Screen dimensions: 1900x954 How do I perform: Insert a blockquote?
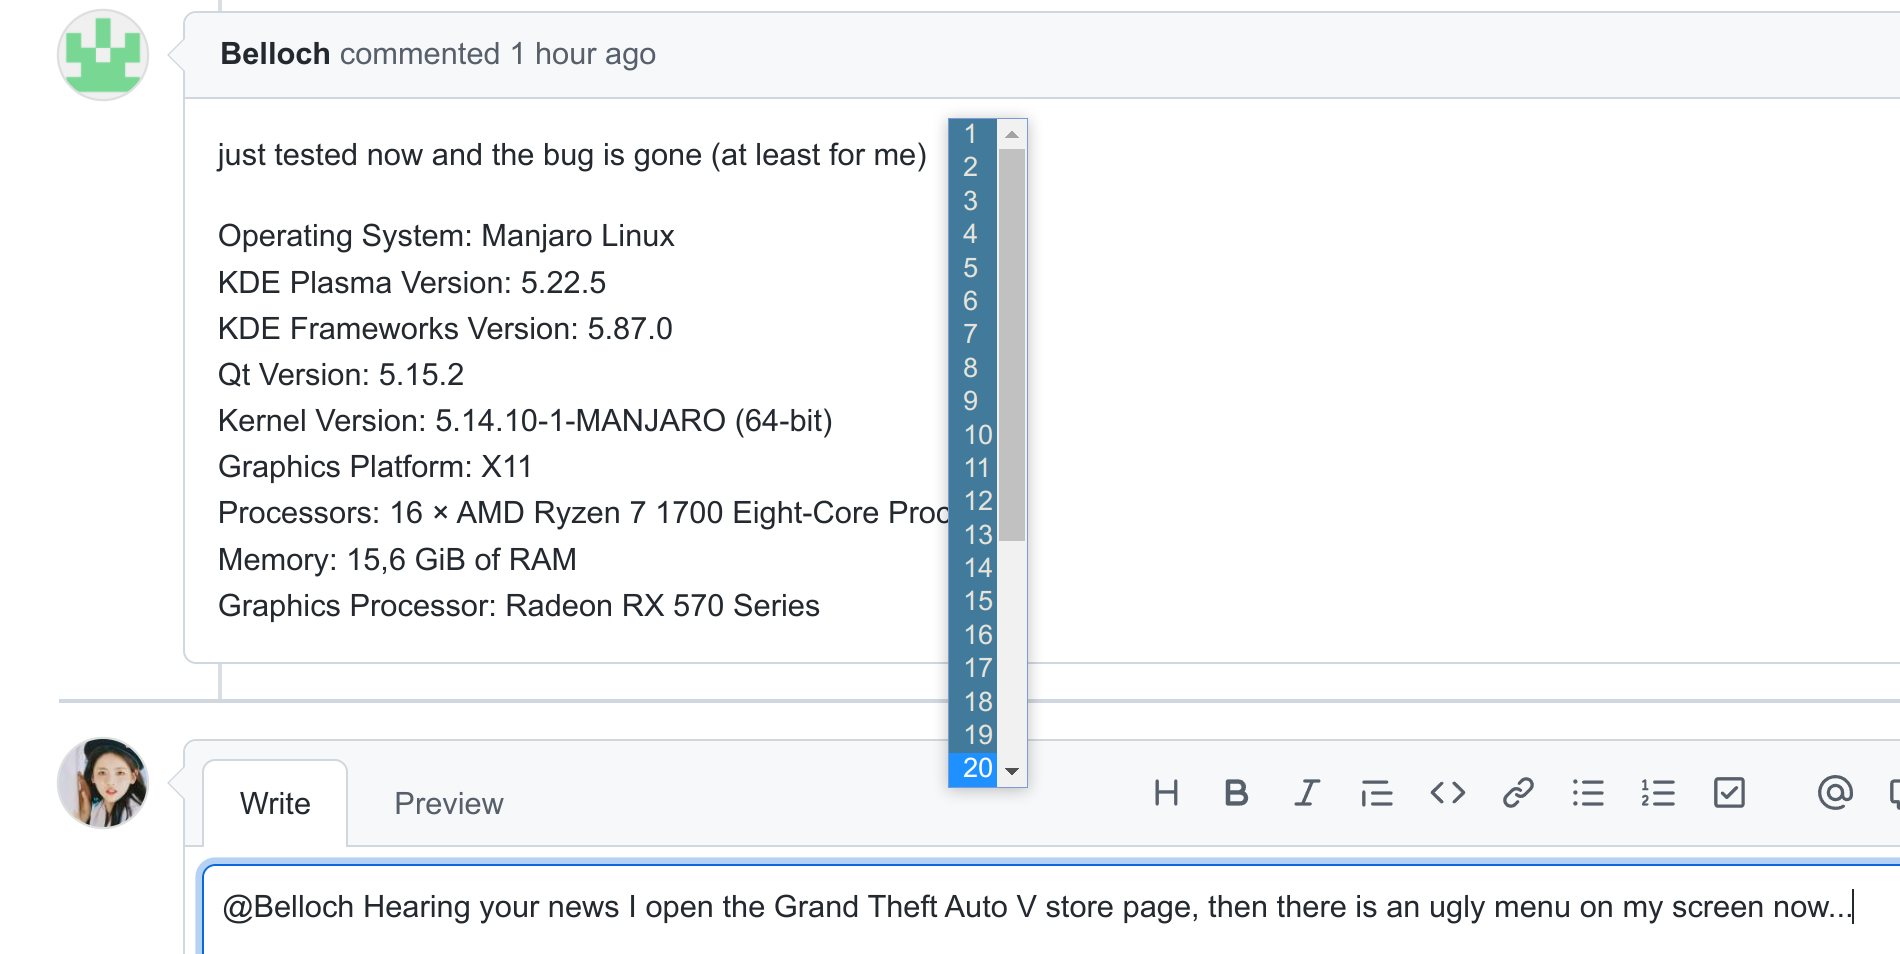tap(1376, 793)
